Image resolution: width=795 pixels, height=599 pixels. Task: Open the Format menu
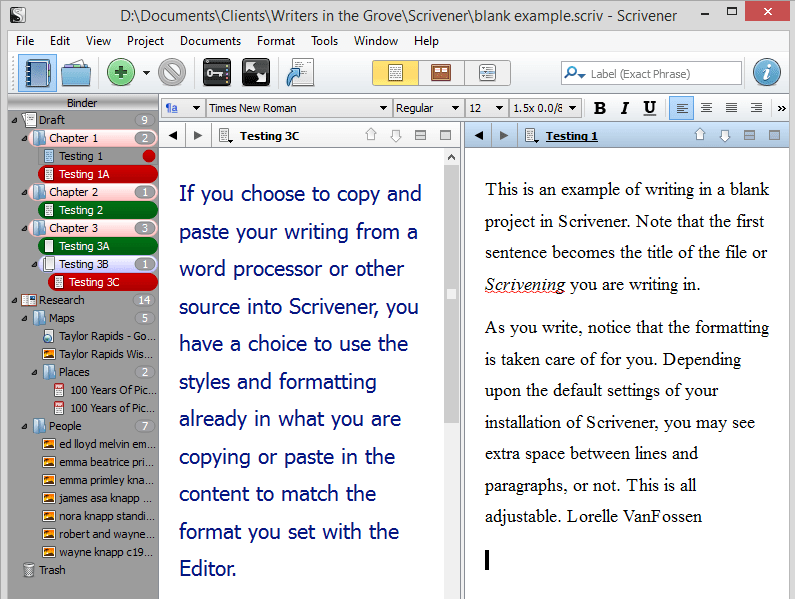click(x=276, y=41)
